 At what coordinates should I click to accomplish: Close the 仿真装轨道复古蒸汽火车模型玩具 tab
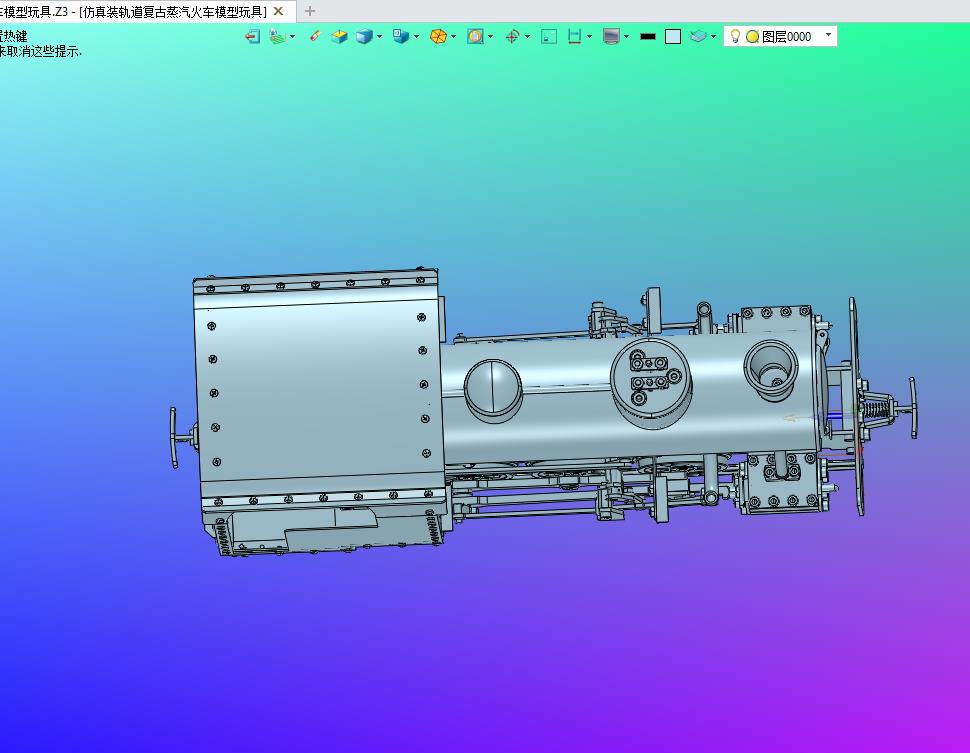pos(278,11)
